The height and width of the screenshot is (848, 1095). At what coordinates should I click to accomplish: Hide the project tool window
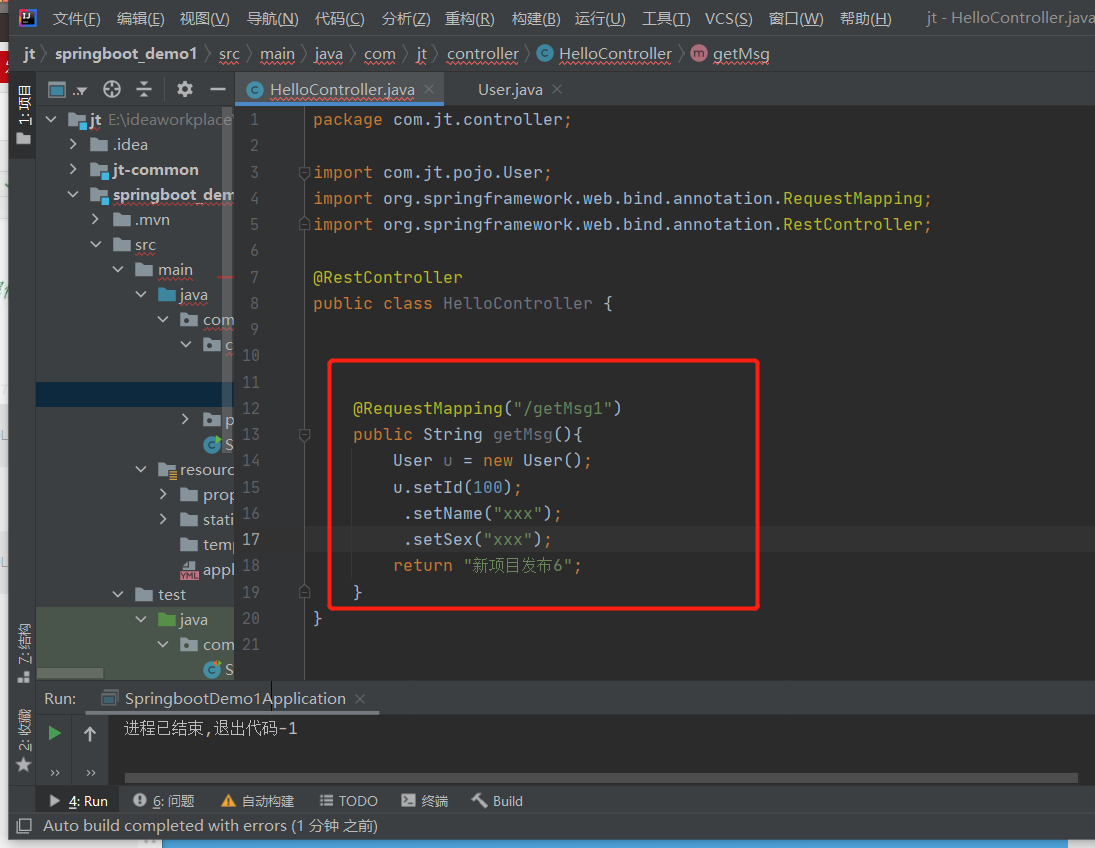218,89
